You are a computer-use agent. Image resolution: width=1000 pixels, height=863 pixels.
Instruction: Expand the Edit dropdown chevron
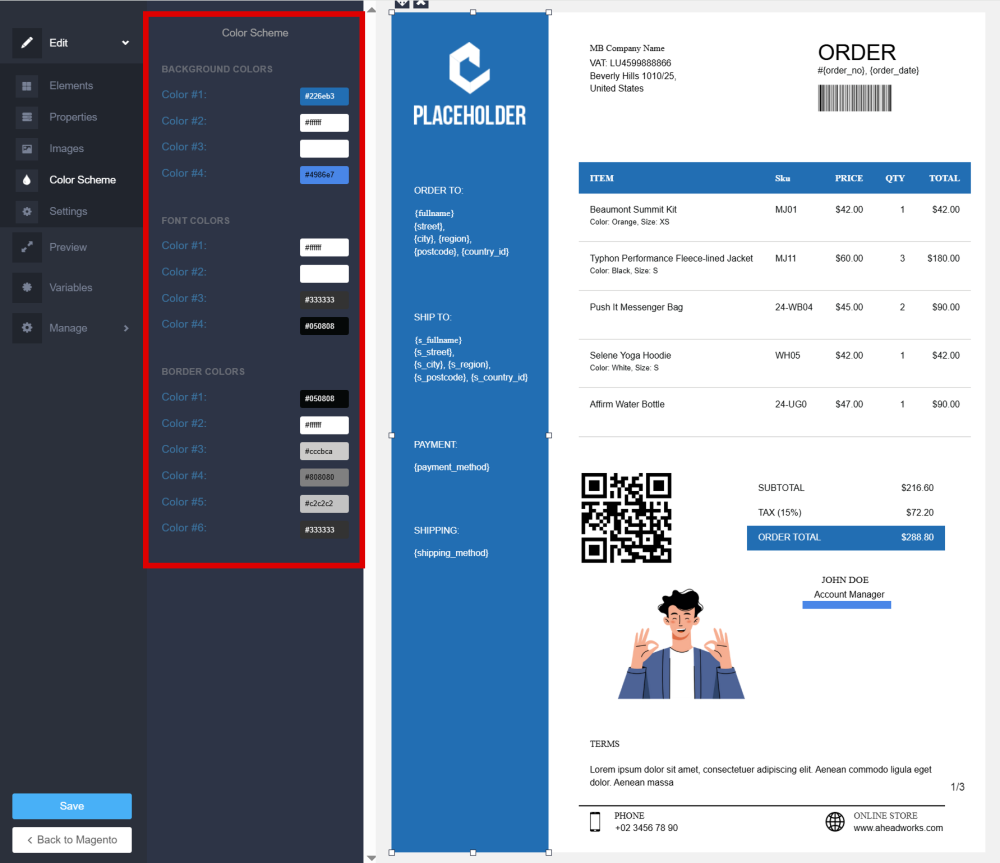point(126,43)
